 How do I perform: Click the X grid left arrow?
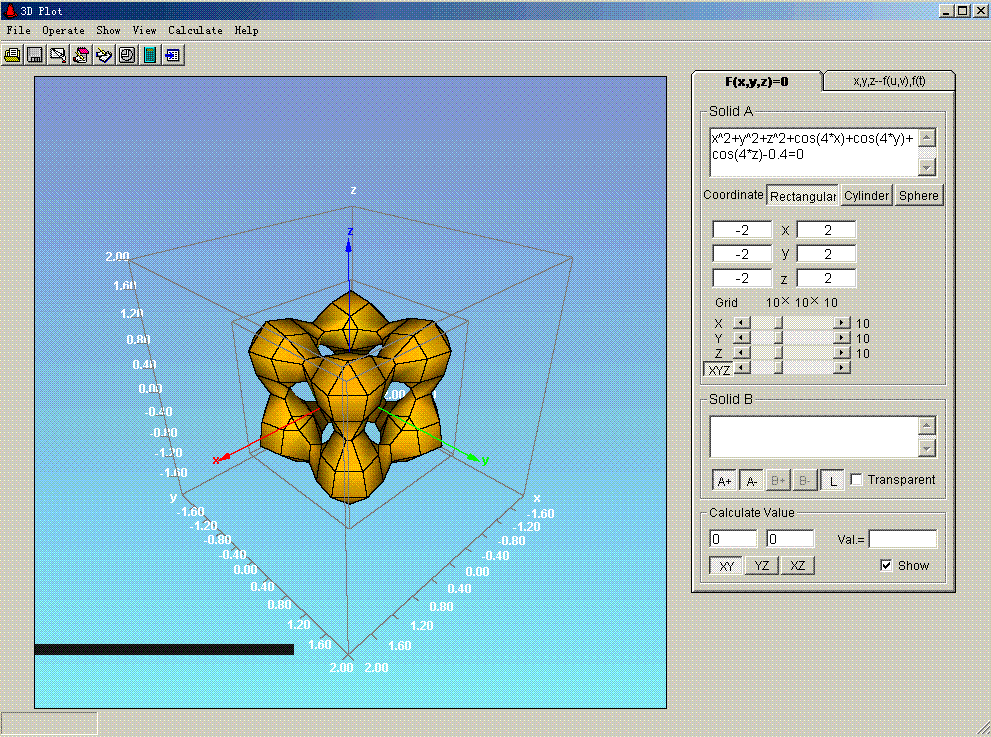(x=741, y=323)
